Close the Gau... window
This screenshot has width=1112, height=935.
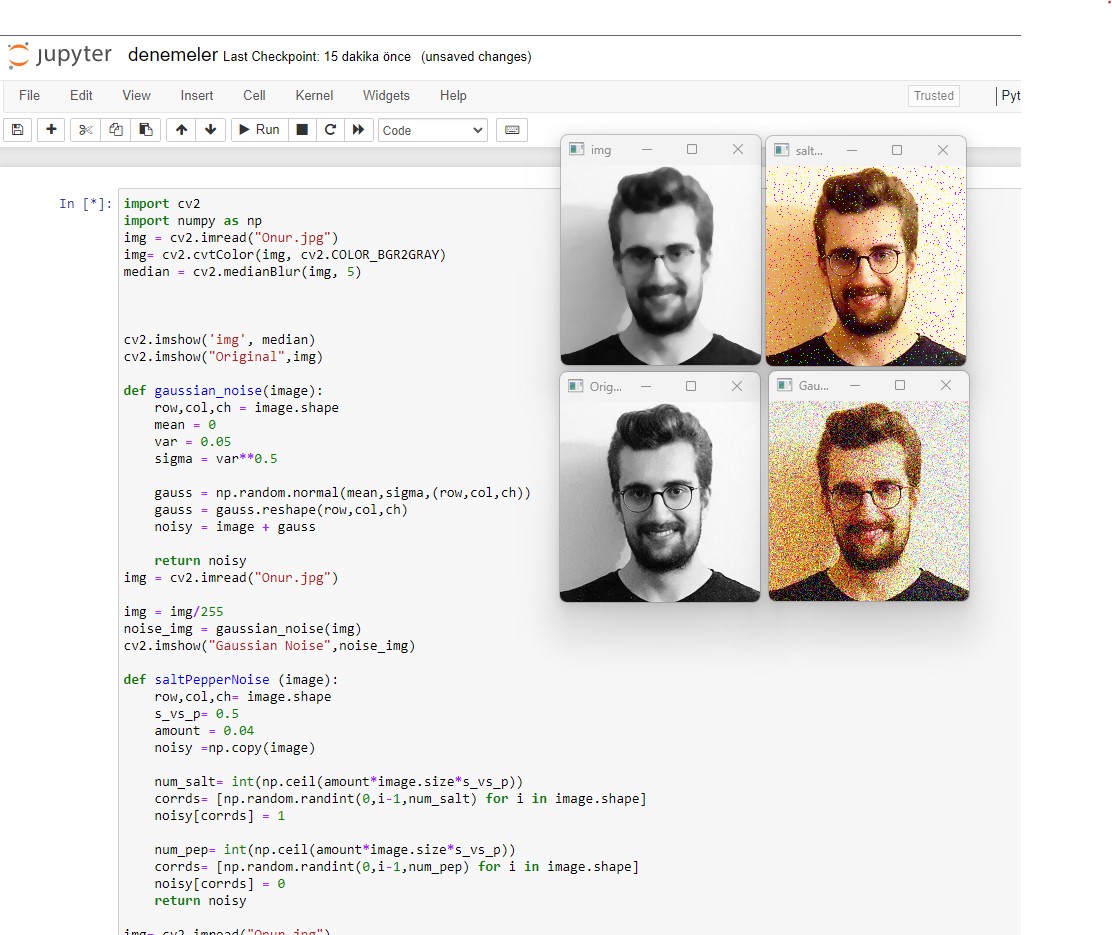(x=945, y=384)
